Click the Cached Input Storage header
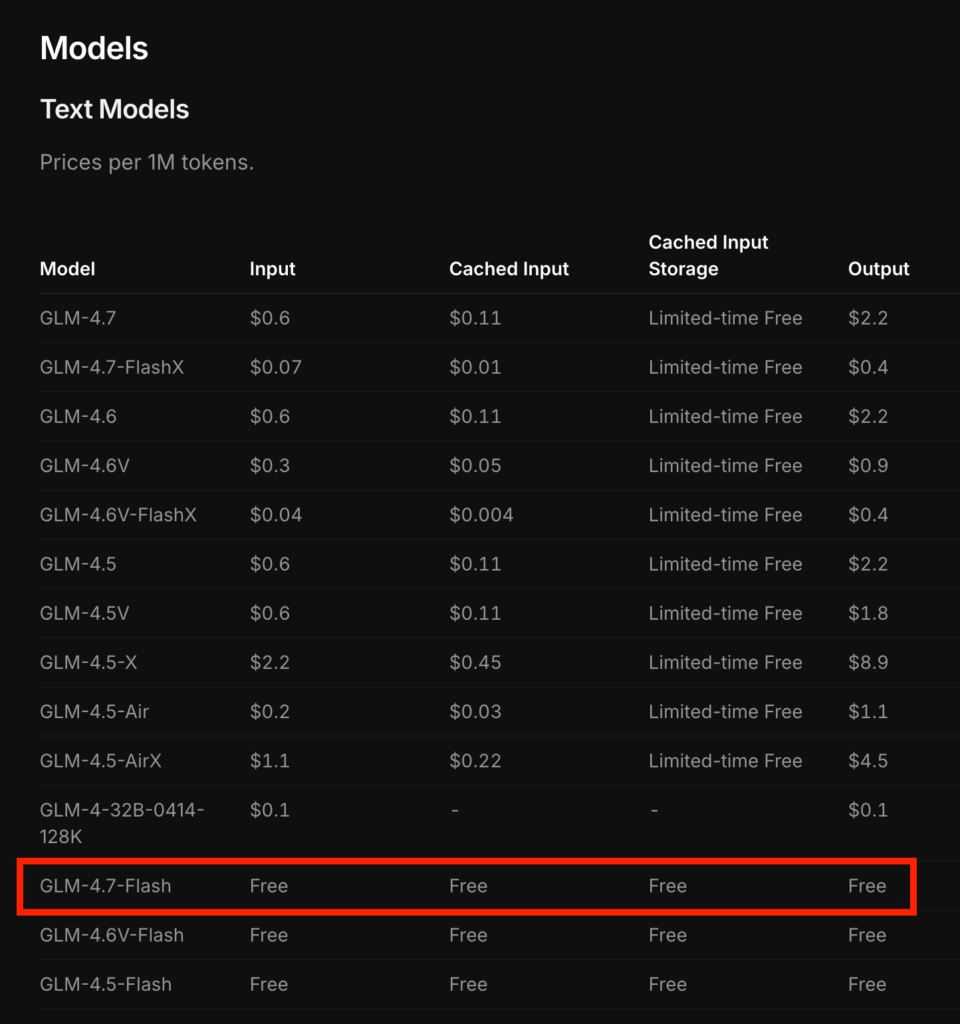Screen dimensions: 960x1024 708,255
